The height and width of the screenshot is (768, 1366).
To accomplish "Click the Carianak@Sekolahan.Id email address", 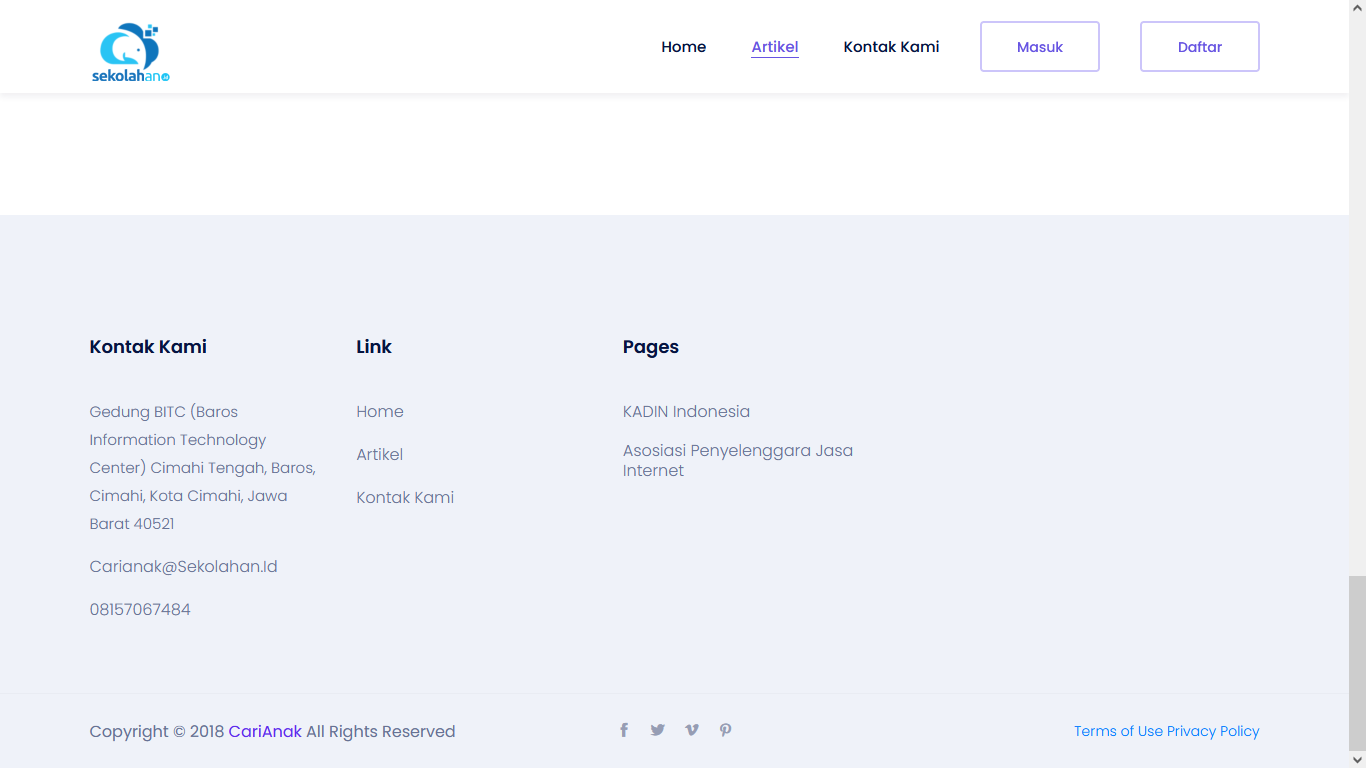I will 183,567.
